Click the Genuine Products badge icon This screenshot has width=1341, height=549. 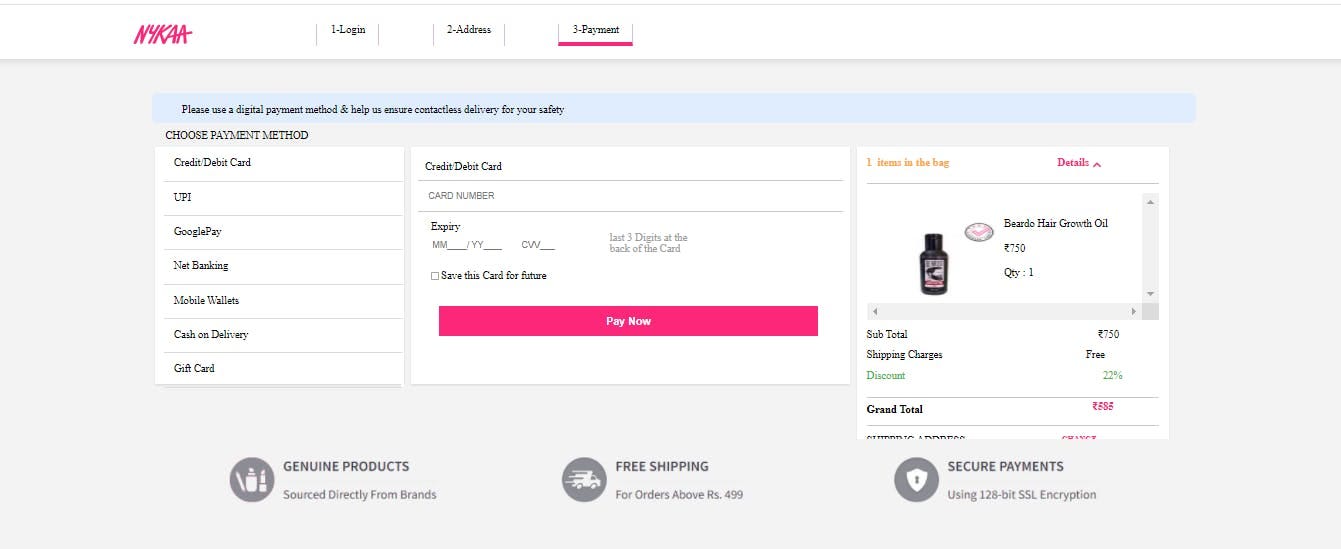coord(251,480)
